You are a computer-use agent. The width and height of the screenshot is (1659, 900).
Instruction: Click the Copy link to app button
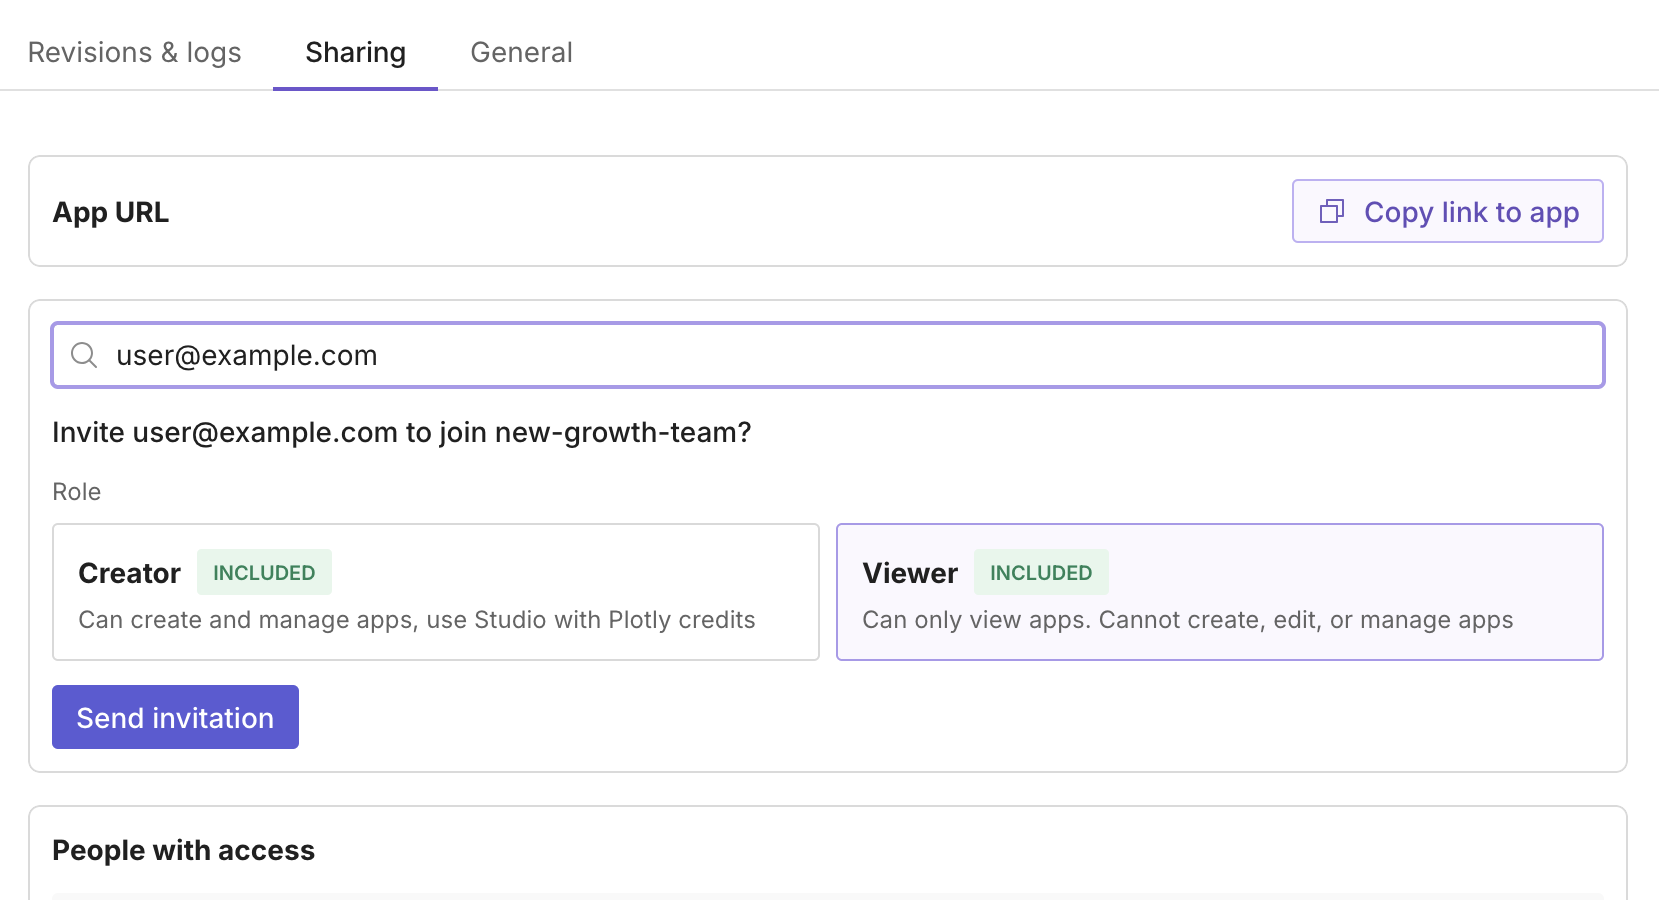[x=1447, y=211]
